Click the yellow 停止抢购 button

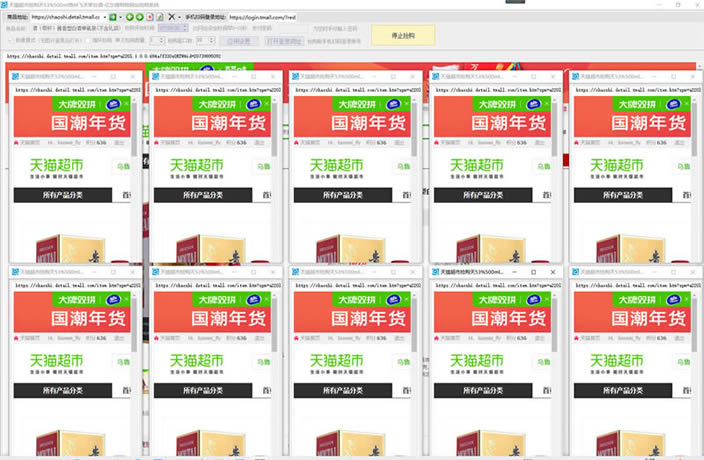pos(403,35)
